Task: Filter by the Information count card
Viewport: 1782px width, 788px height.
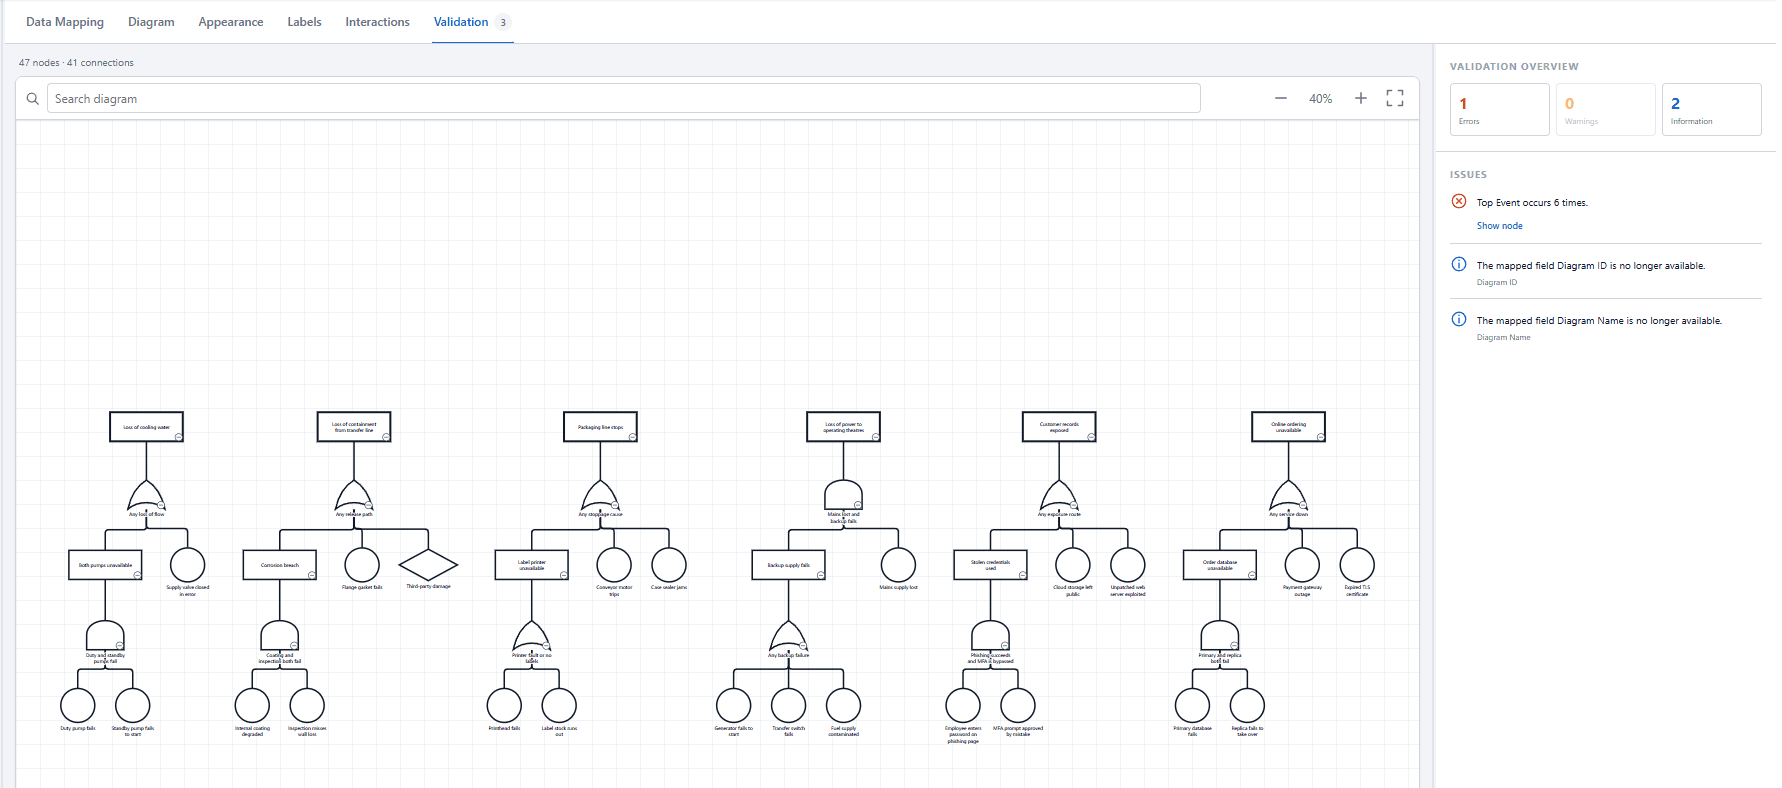Action: click(1711, 109)
